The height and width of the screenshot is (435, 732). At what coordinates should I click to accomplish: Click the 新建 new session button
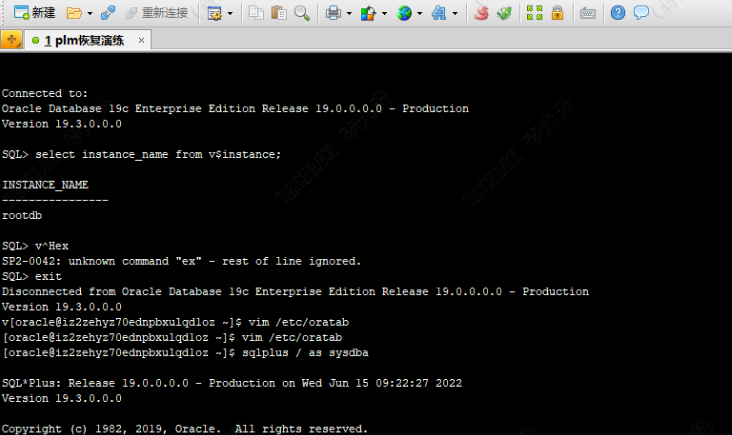35,13
